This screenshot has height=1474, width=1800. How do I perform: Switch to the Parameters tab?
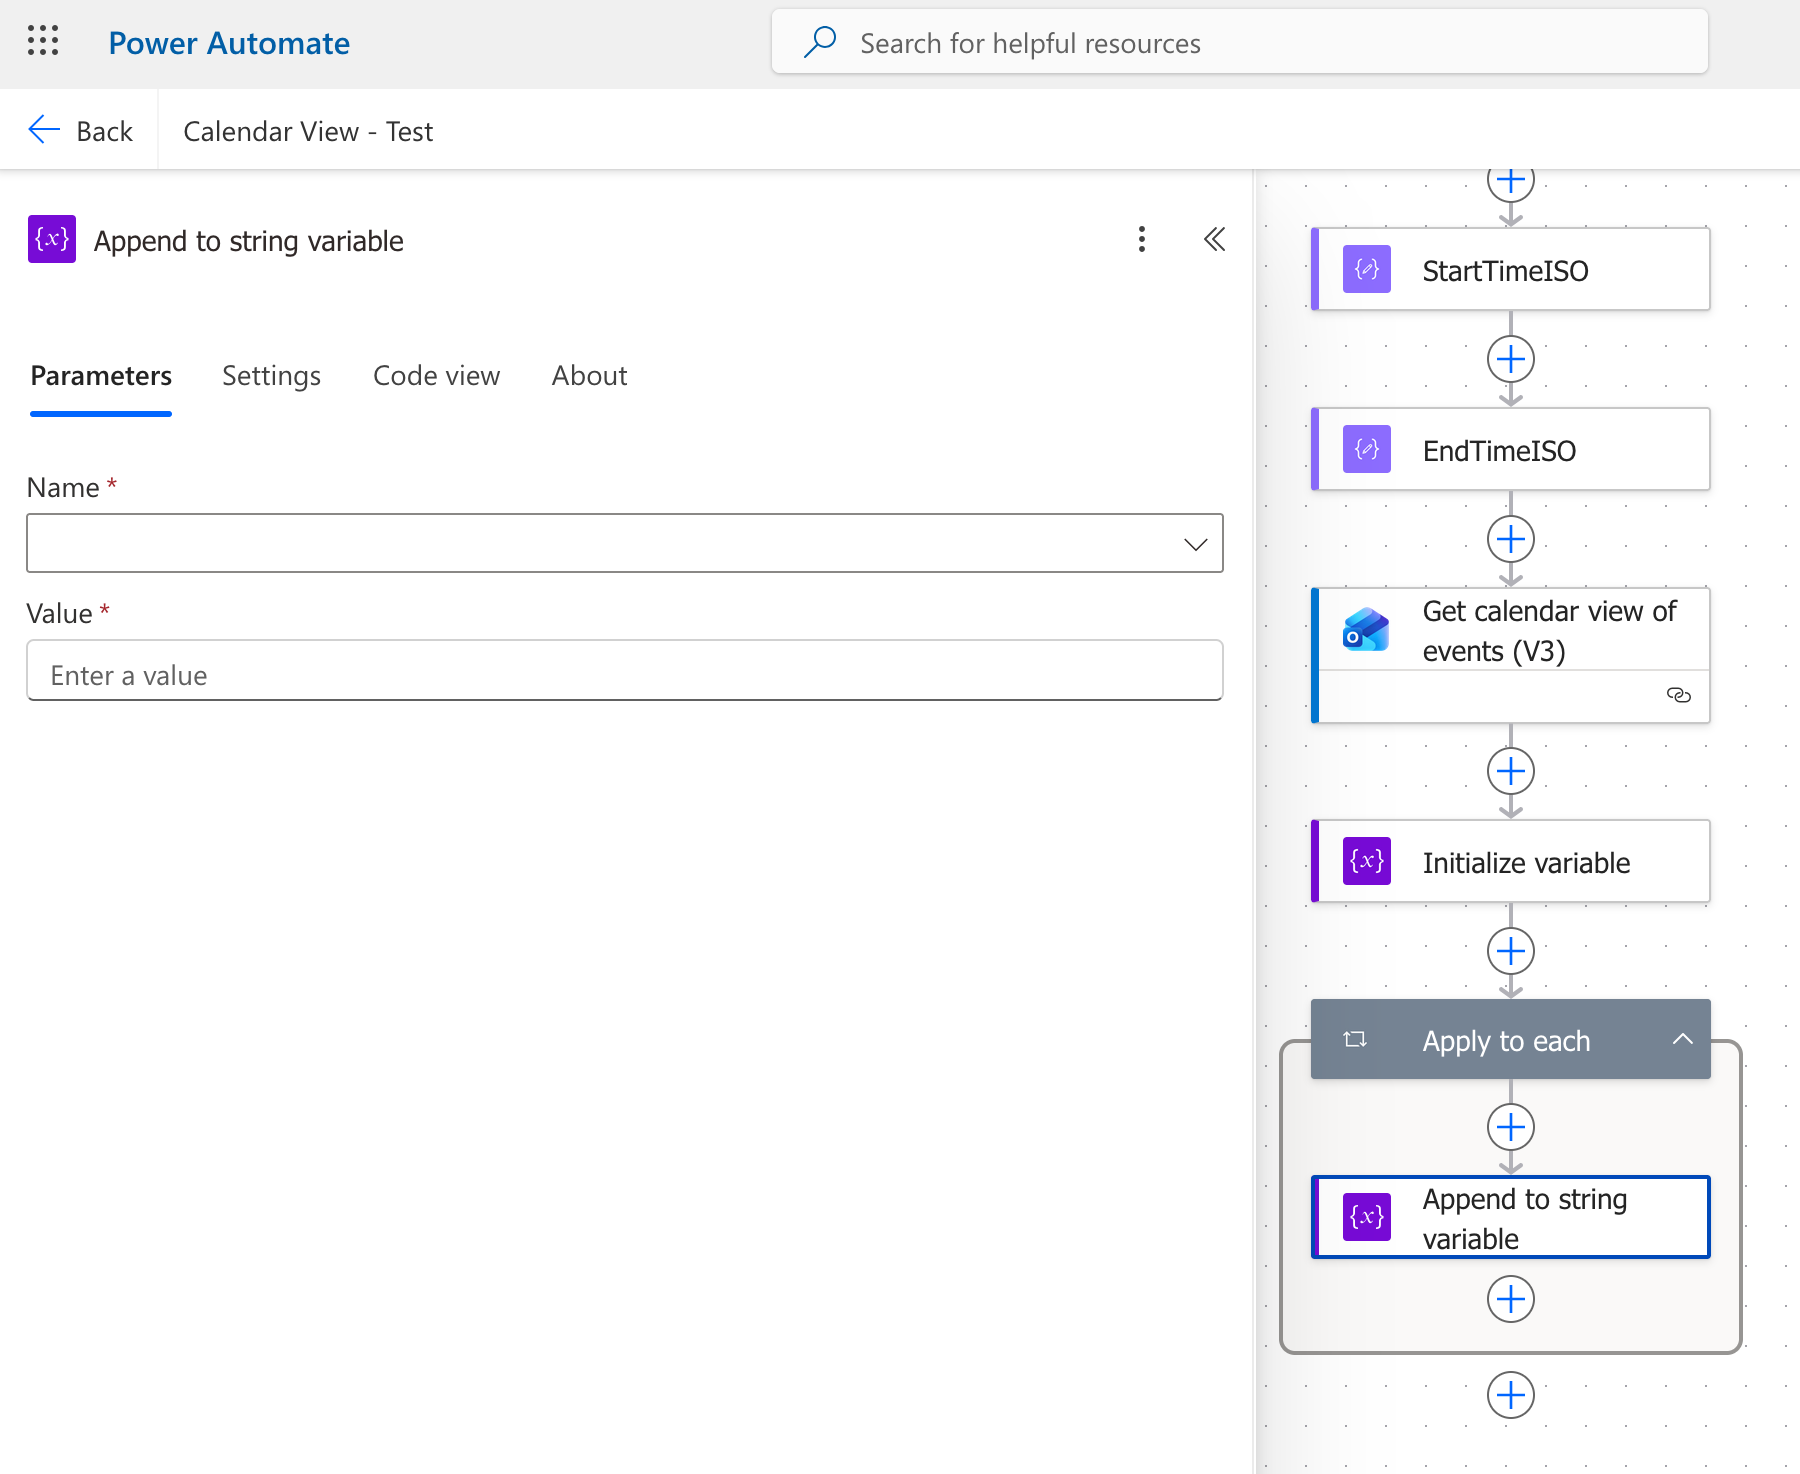101,376
